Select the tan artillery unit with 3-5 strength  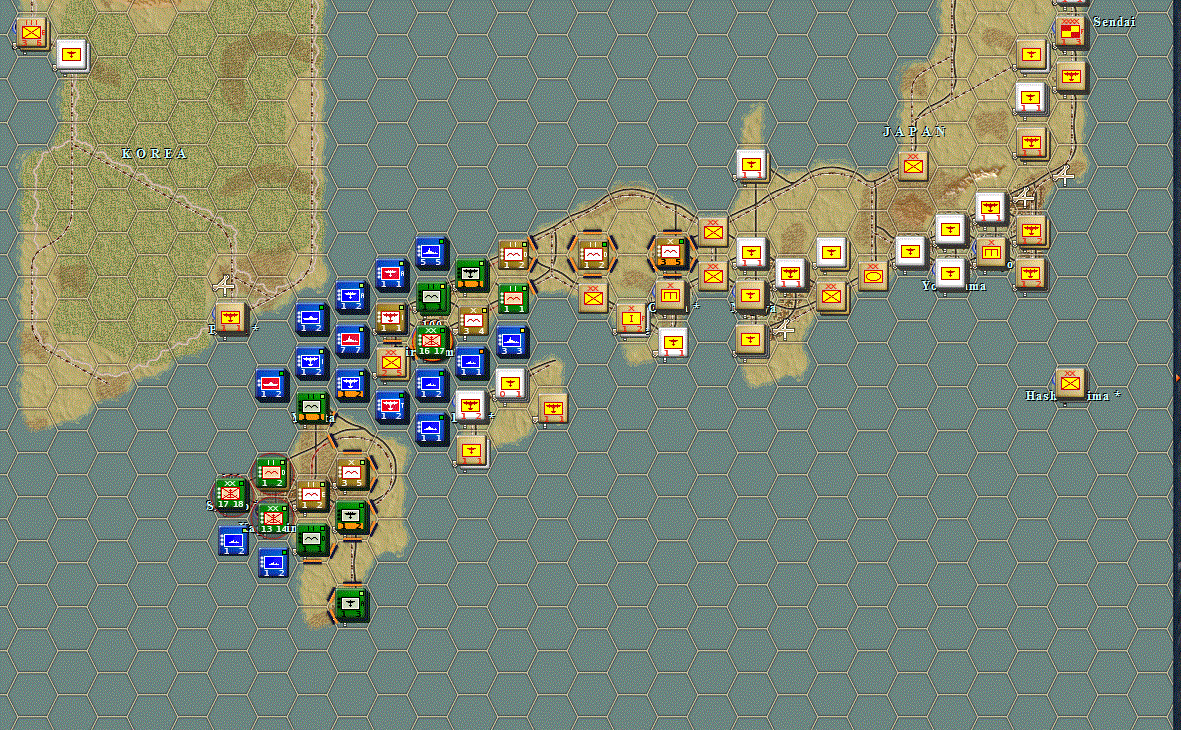(350, 471)
